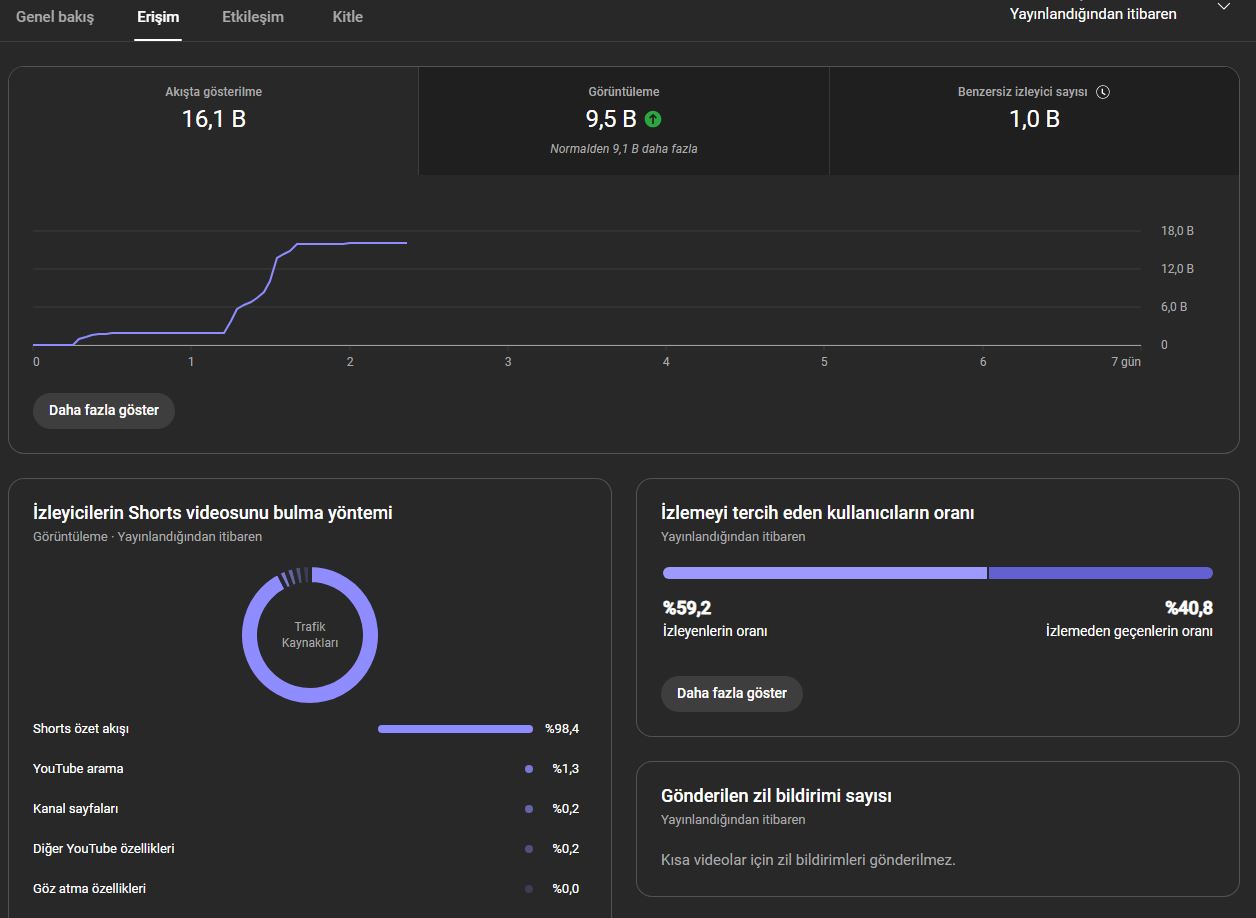Click Daha fazla göster under viewer ratio bar
This screenshot has height=918, width=1256.
[732, 694]
